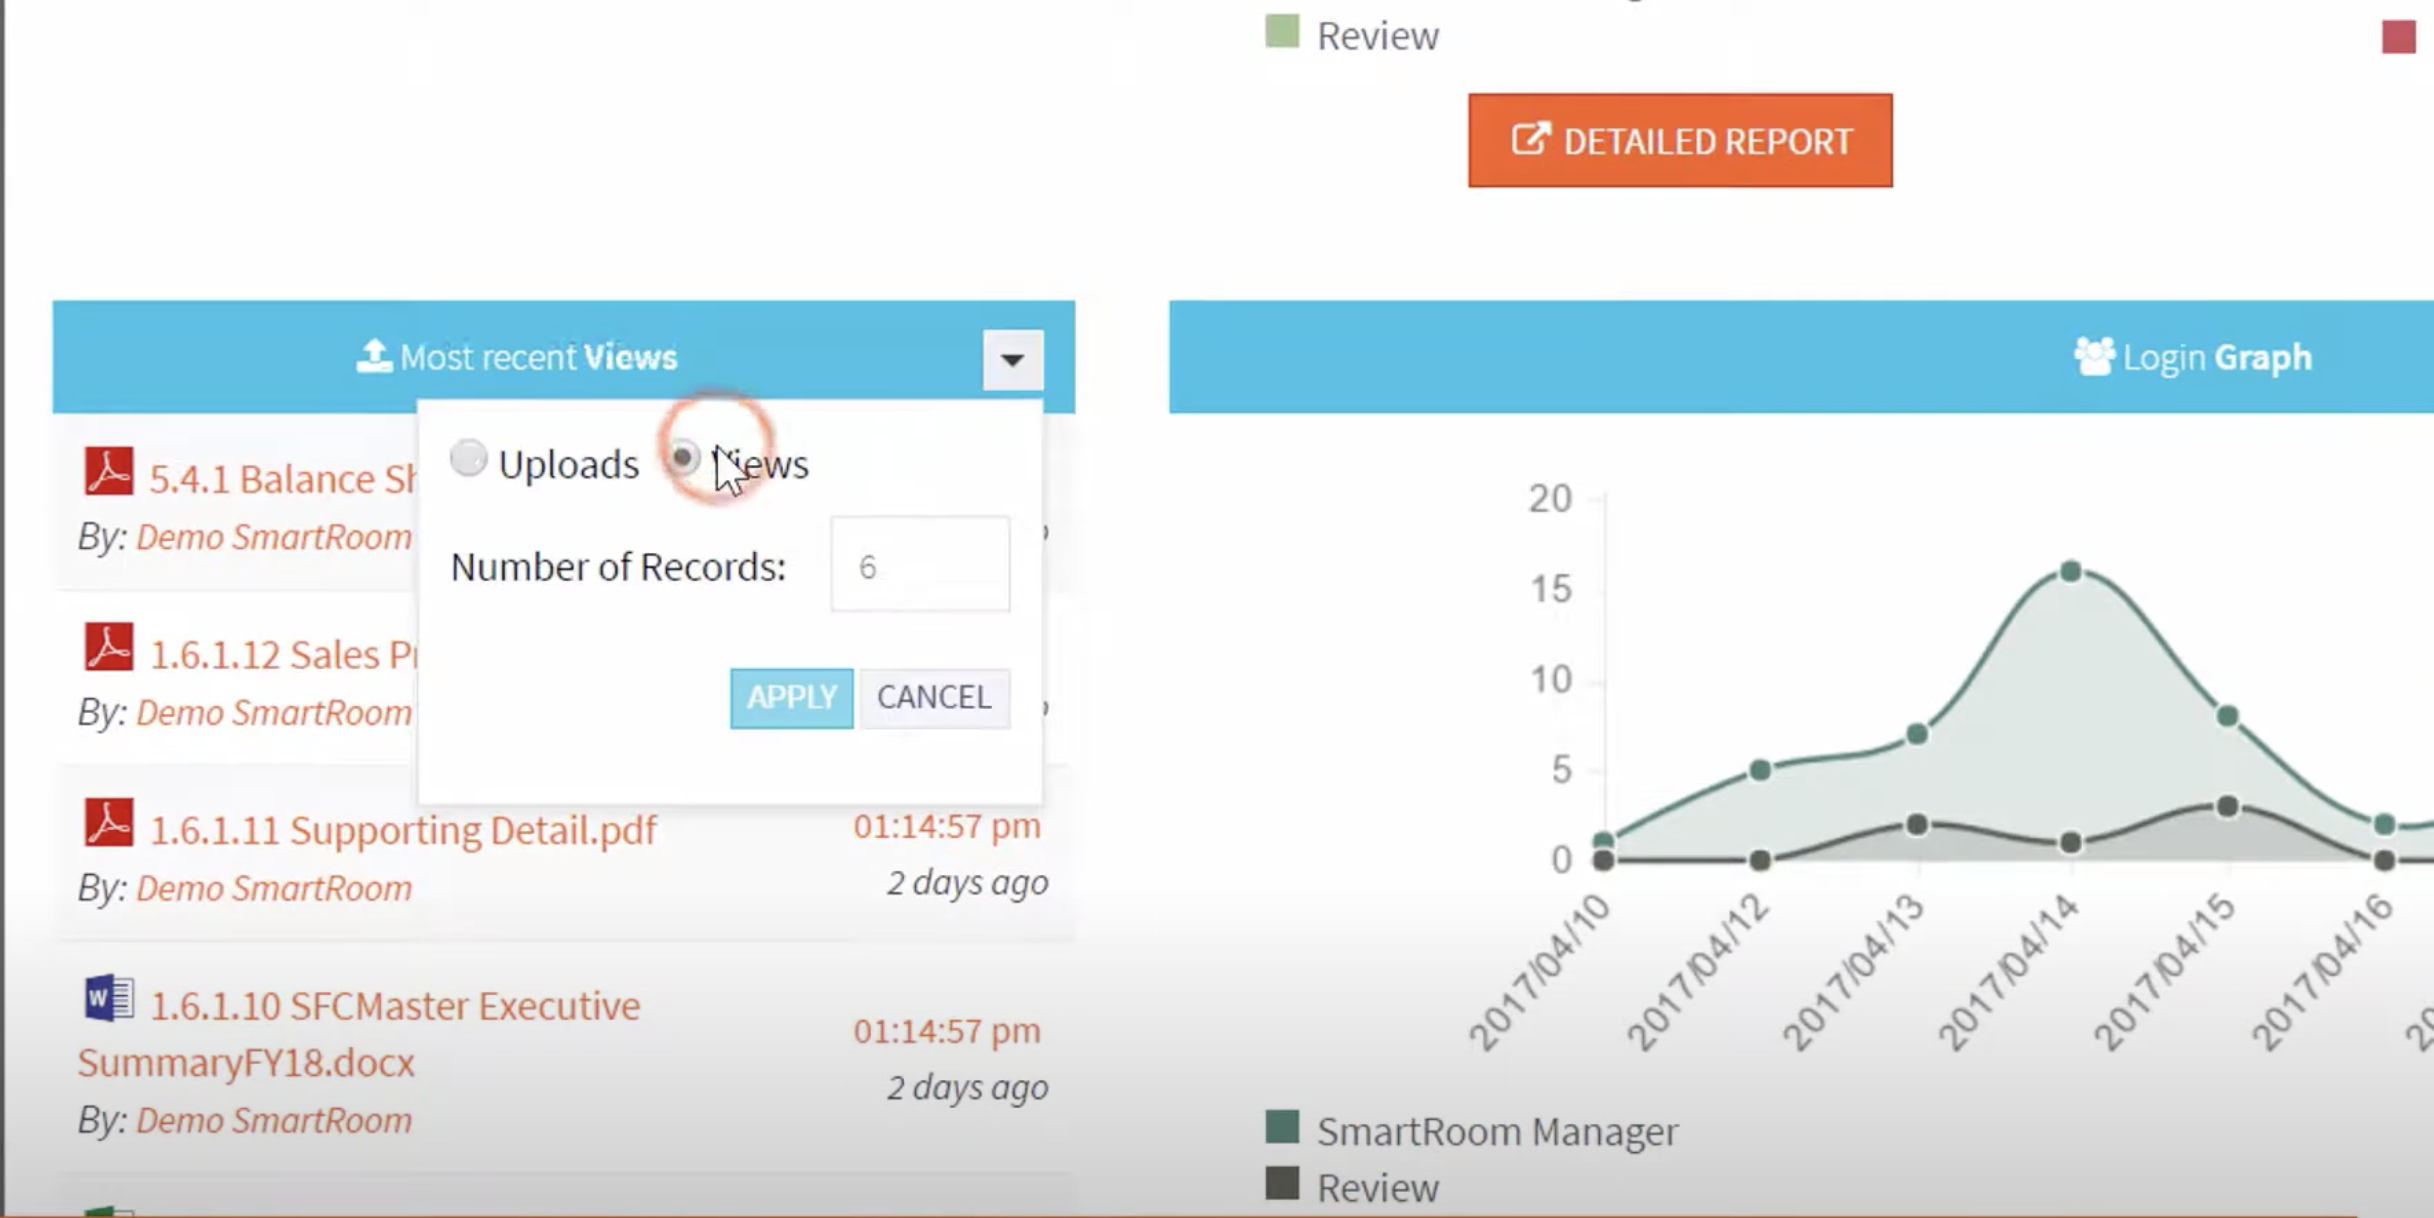The image size is (2434, 1218).
Task: Click the PDF icon beside 5.4.1 Balance Sheet
Action: (110, 473)
